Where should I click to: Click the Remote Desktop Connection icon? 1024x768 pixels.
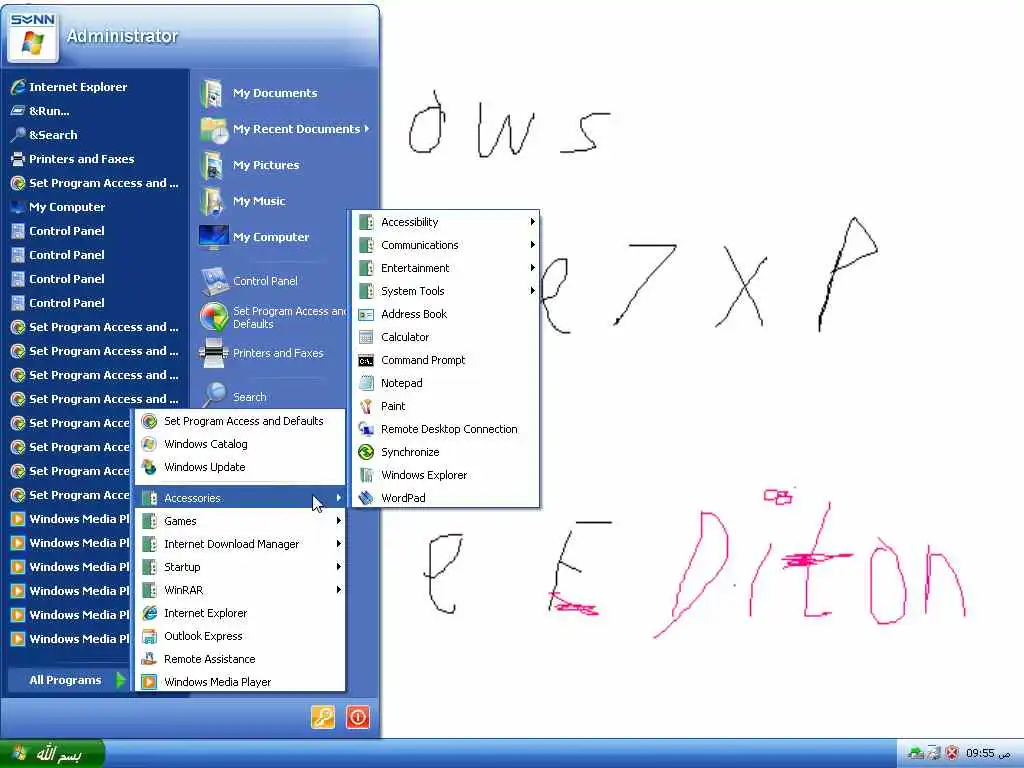[x=366, y=429]
